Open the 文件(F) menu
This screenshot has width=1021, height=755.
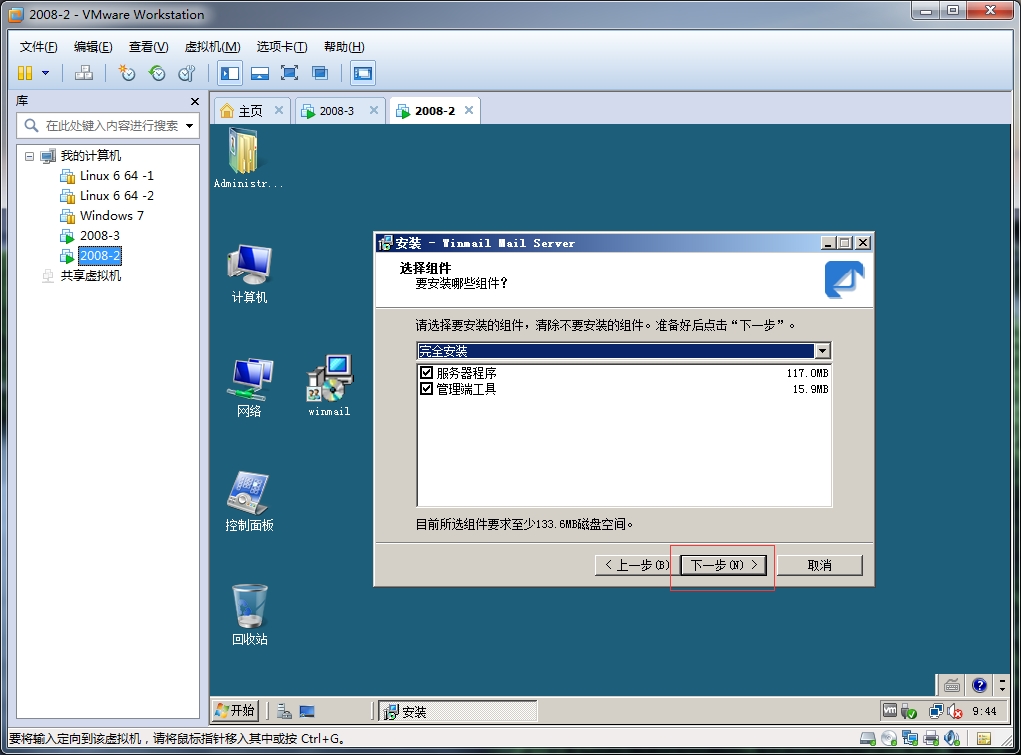pyautogui.click(x=38, y=47)
